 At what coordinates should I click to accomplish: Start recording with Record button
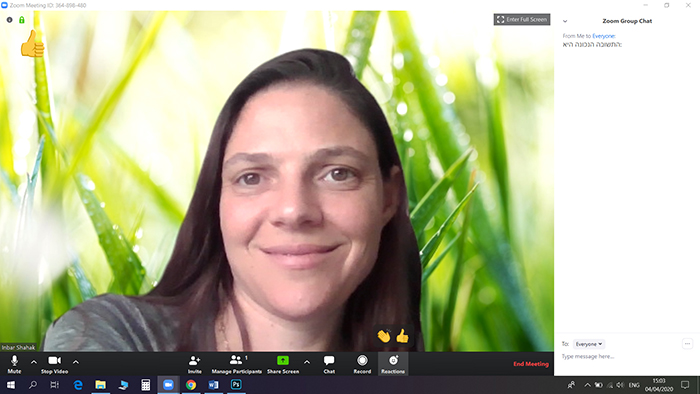(x=362, y=364)
